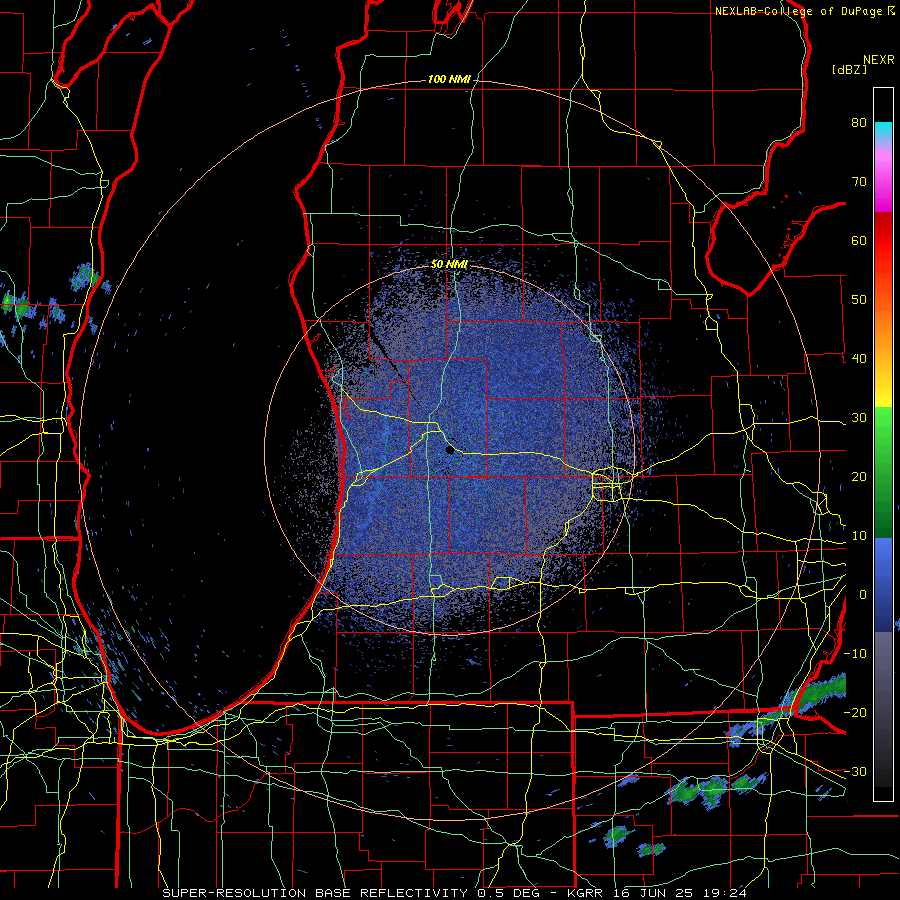The image size is (900, 900).
Task: Pick the 20 value on the dBZ scale
Action: click(859, 477)
